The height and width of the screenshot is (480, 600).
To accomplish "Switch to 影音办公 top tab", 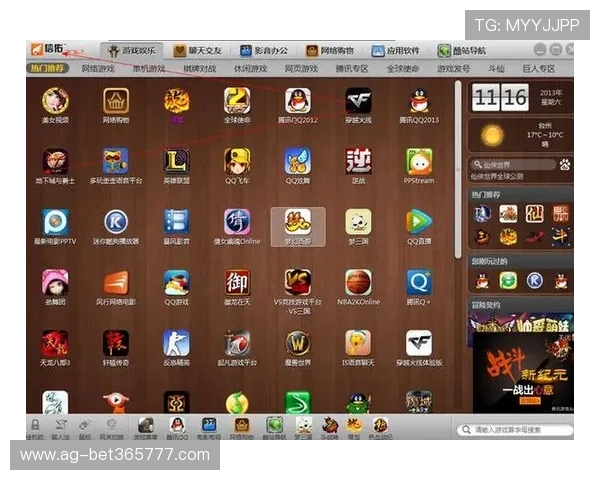I will [264, 50].
